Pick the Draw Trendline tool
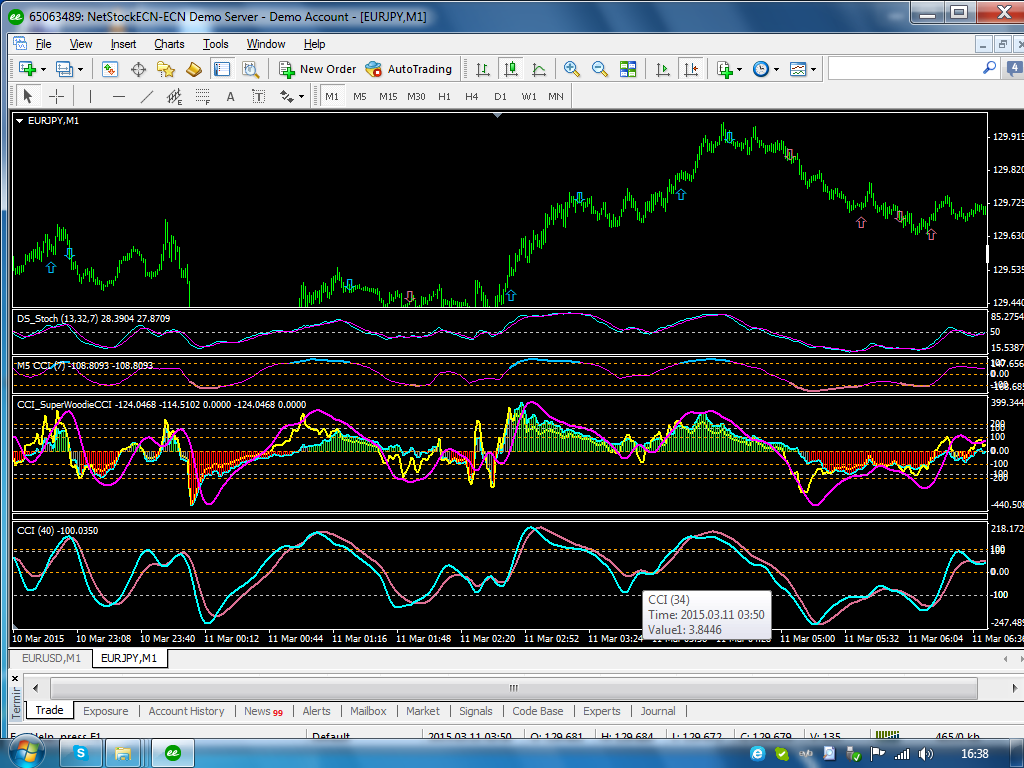 tap(147, 96)
